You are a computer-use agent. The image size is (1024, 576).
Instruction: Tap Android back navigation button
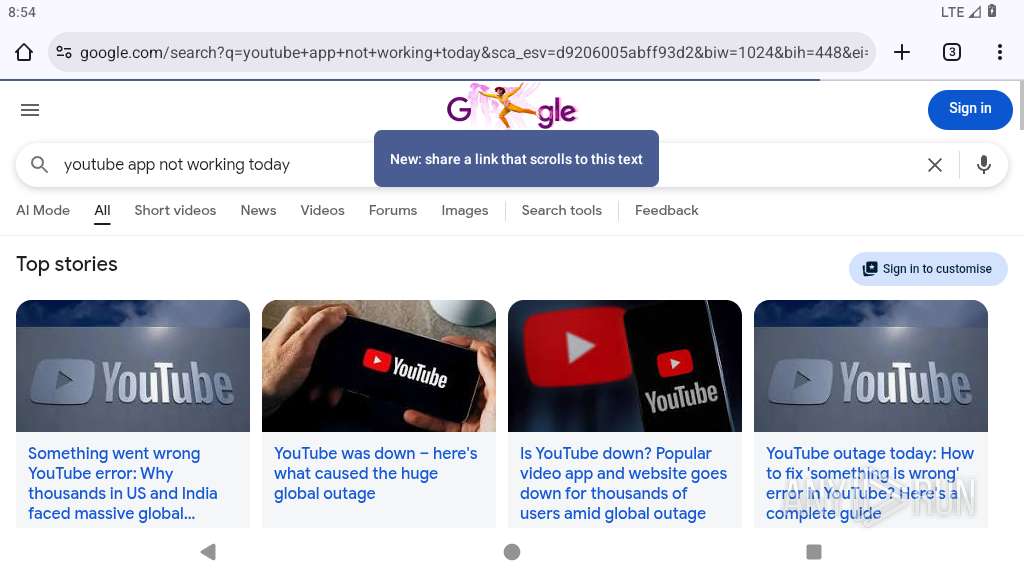tap(208, 552)
